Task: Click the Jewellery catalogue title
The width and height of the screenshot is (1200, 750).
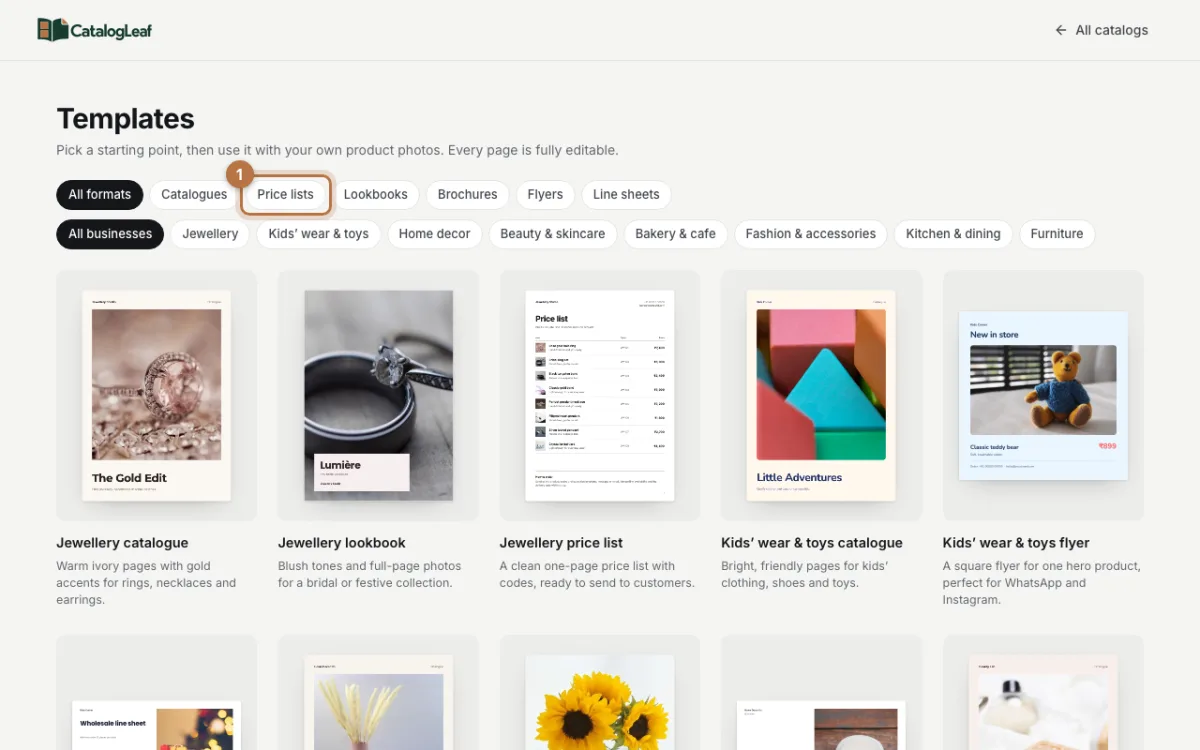Action: 122,543
